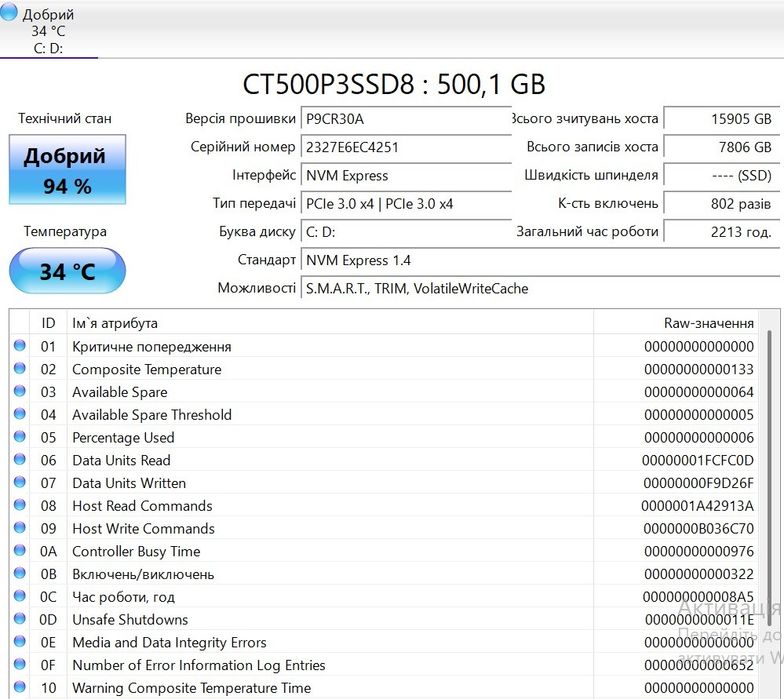The image size is (784, 699).
Task: Click status dot for Available Spare row
Action: tap(20, 391)
